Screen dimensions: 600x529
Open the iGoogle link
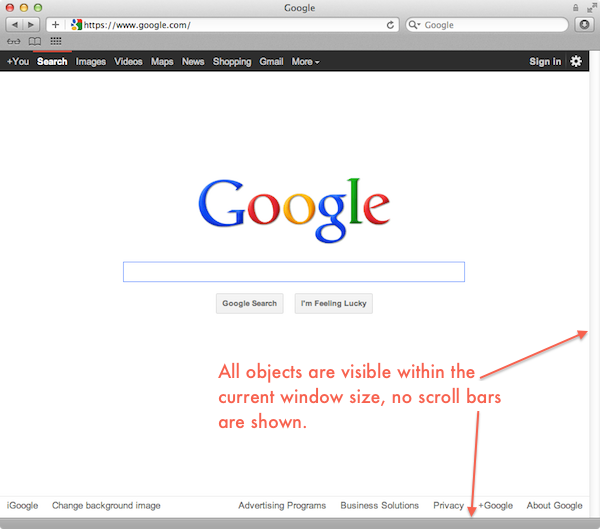click(22, 506)
